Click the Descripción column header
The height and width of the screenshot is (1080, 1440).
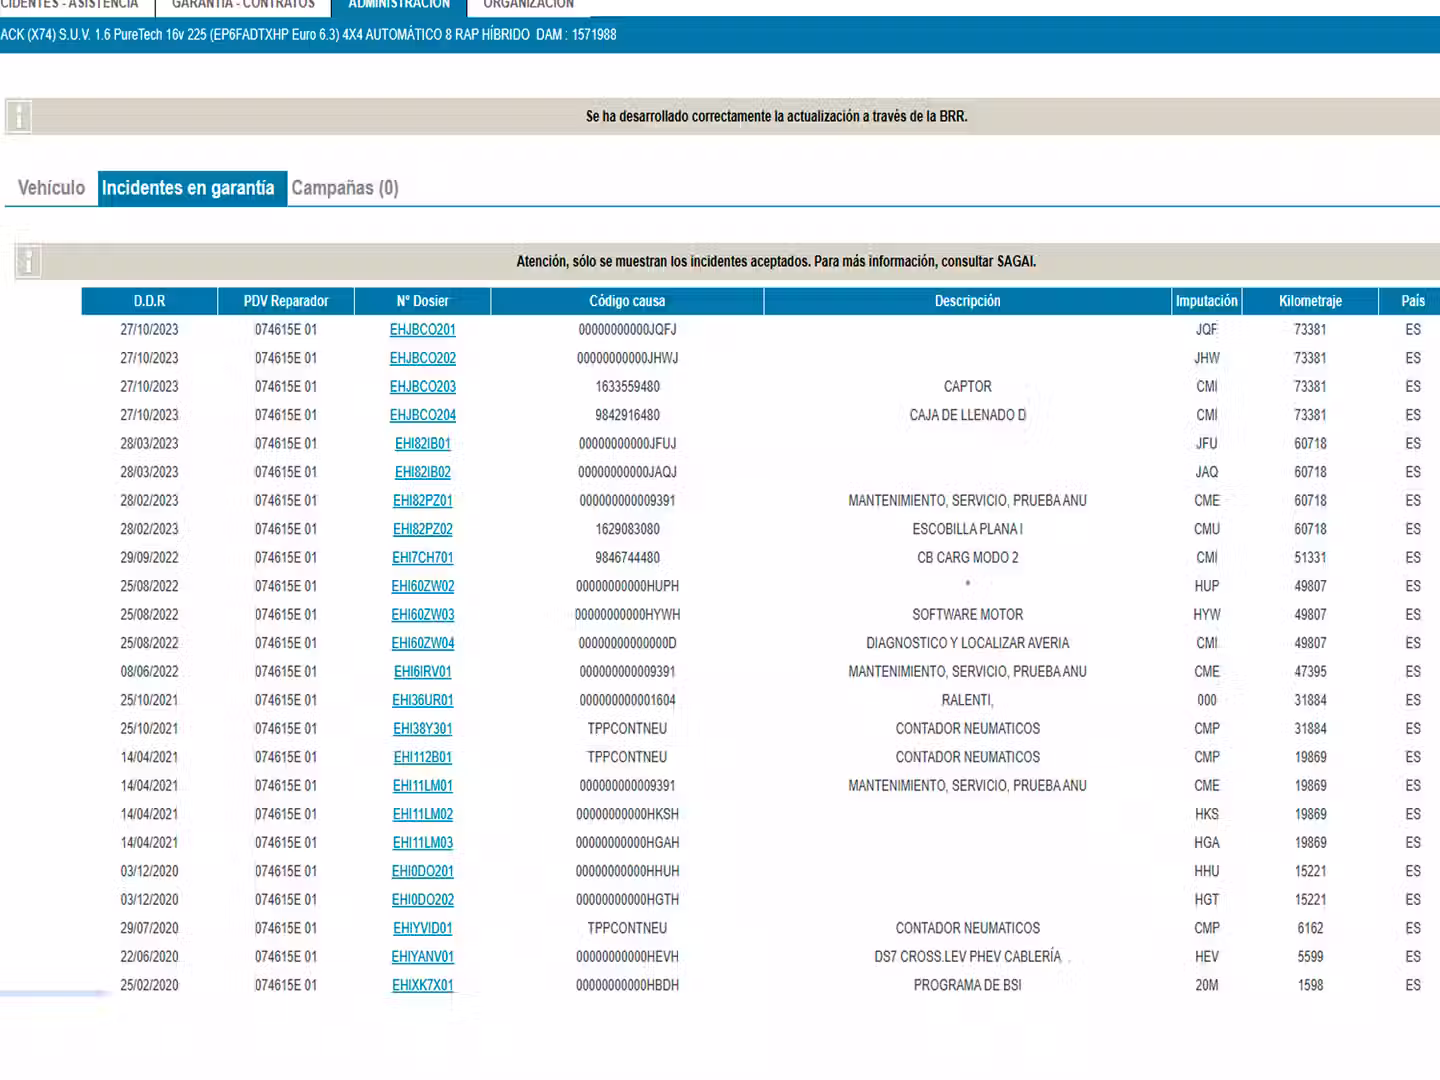click(968, 301)
